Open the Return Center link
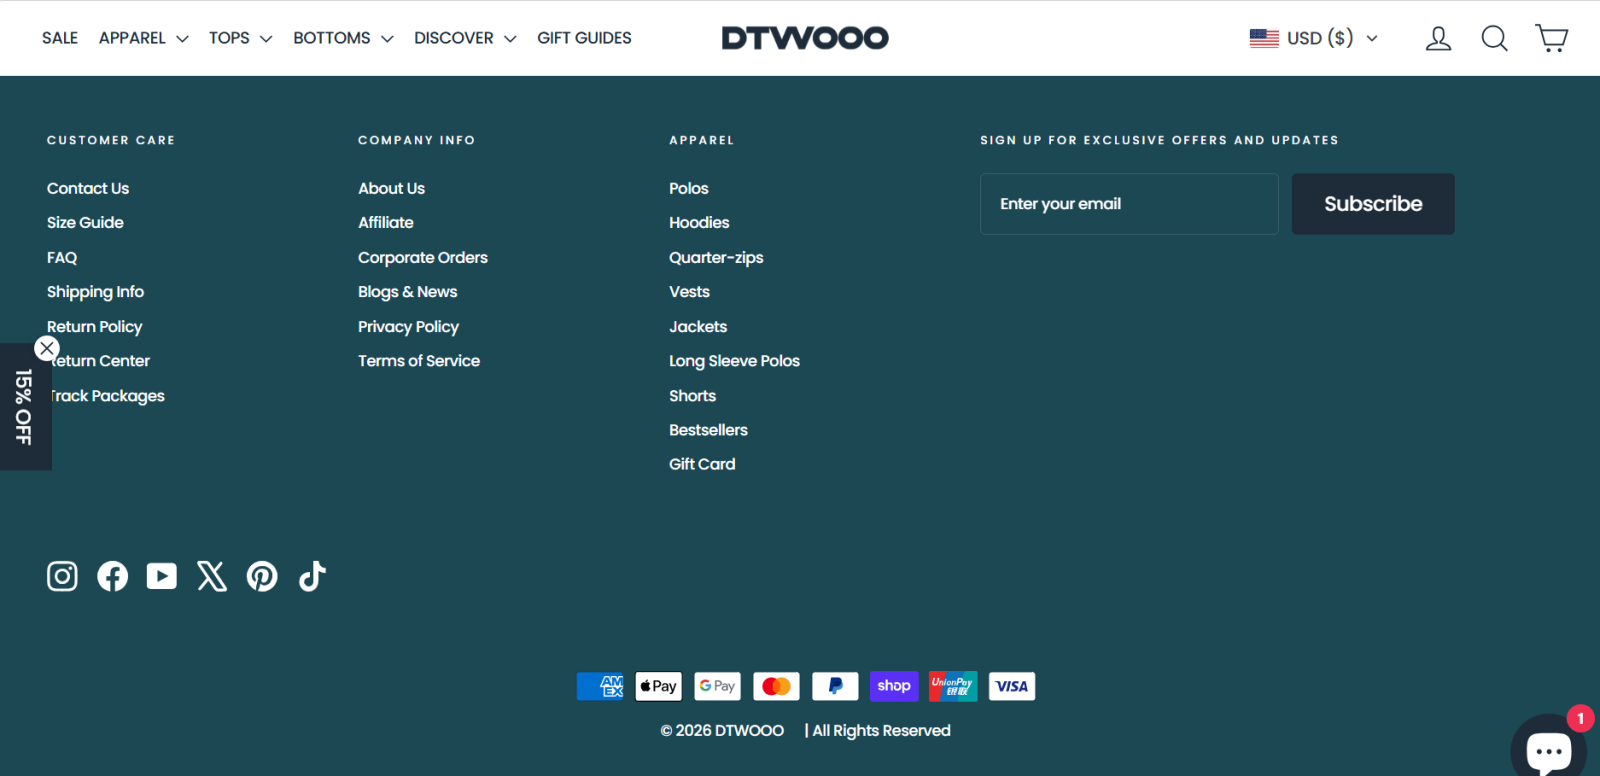1600x776 pixels. (x=98, y=361)
